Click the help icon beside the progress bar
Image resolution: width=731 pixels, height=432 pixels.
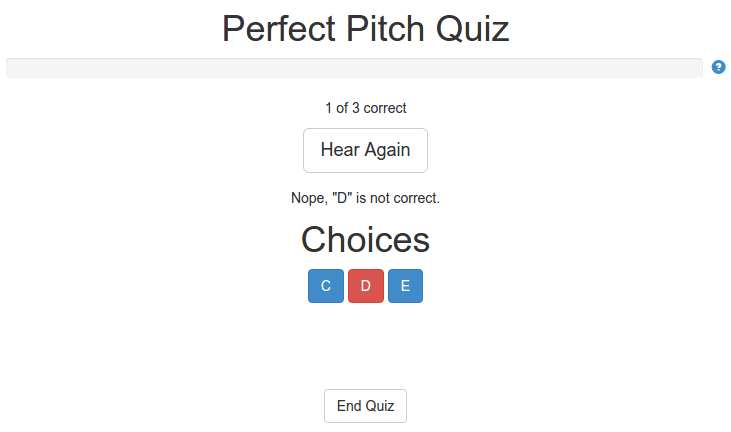tap(718, 67)
